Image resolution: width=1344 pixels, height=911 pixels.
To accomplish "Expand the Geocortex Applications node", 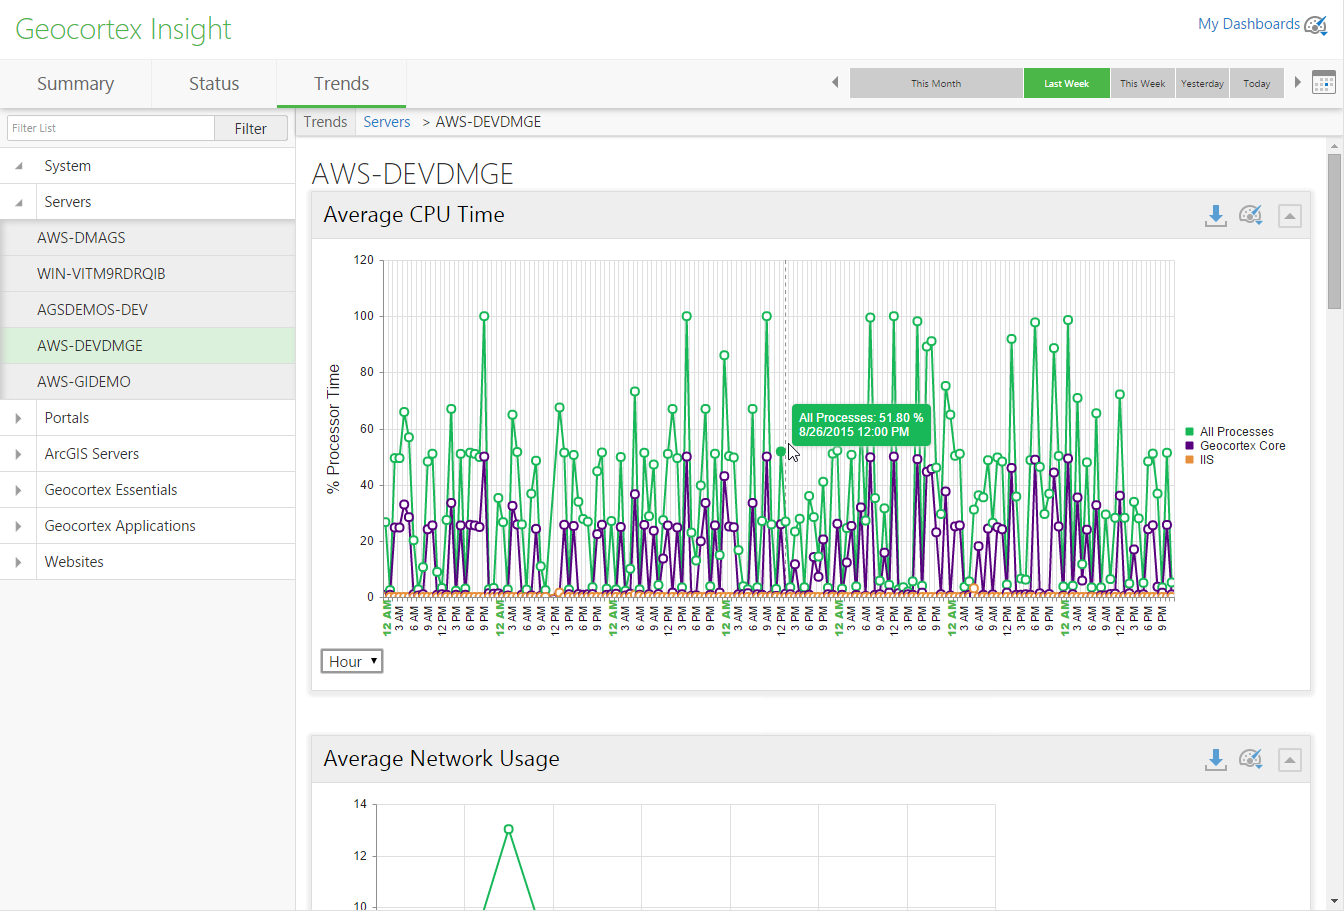I will coord(19,526).
